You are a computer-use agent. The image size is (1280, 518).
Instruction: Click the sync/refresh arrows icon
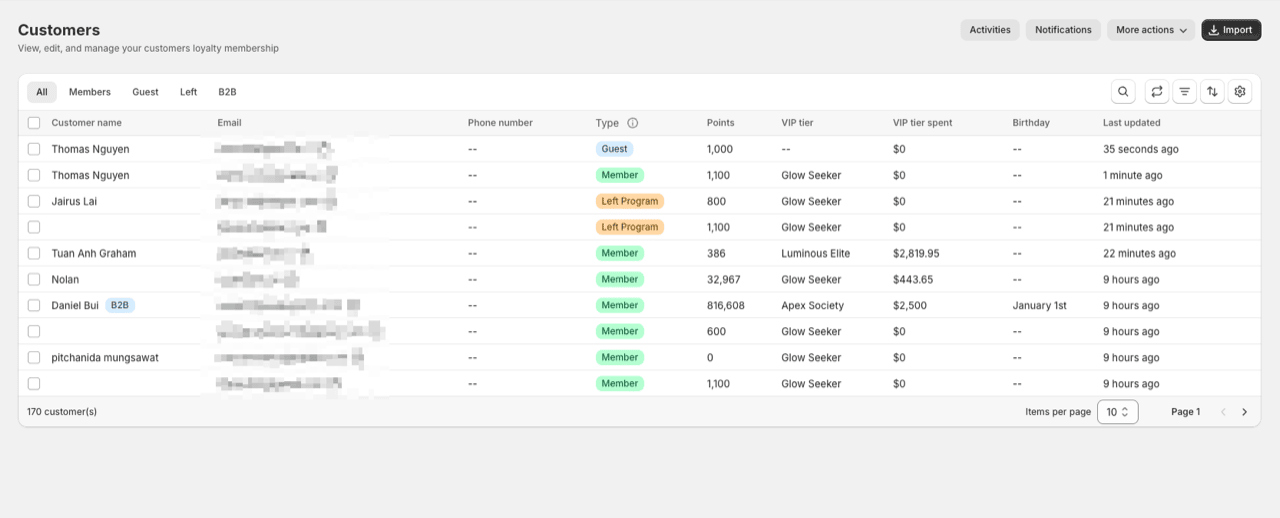coord(1157,91)
